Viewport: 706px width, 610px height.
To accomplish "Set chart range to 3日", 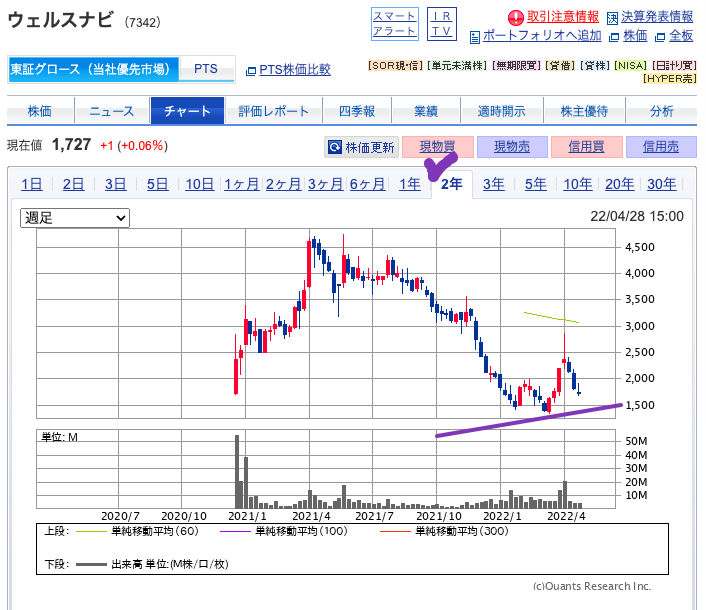I will pyautogui.click(x=115, y=184).
